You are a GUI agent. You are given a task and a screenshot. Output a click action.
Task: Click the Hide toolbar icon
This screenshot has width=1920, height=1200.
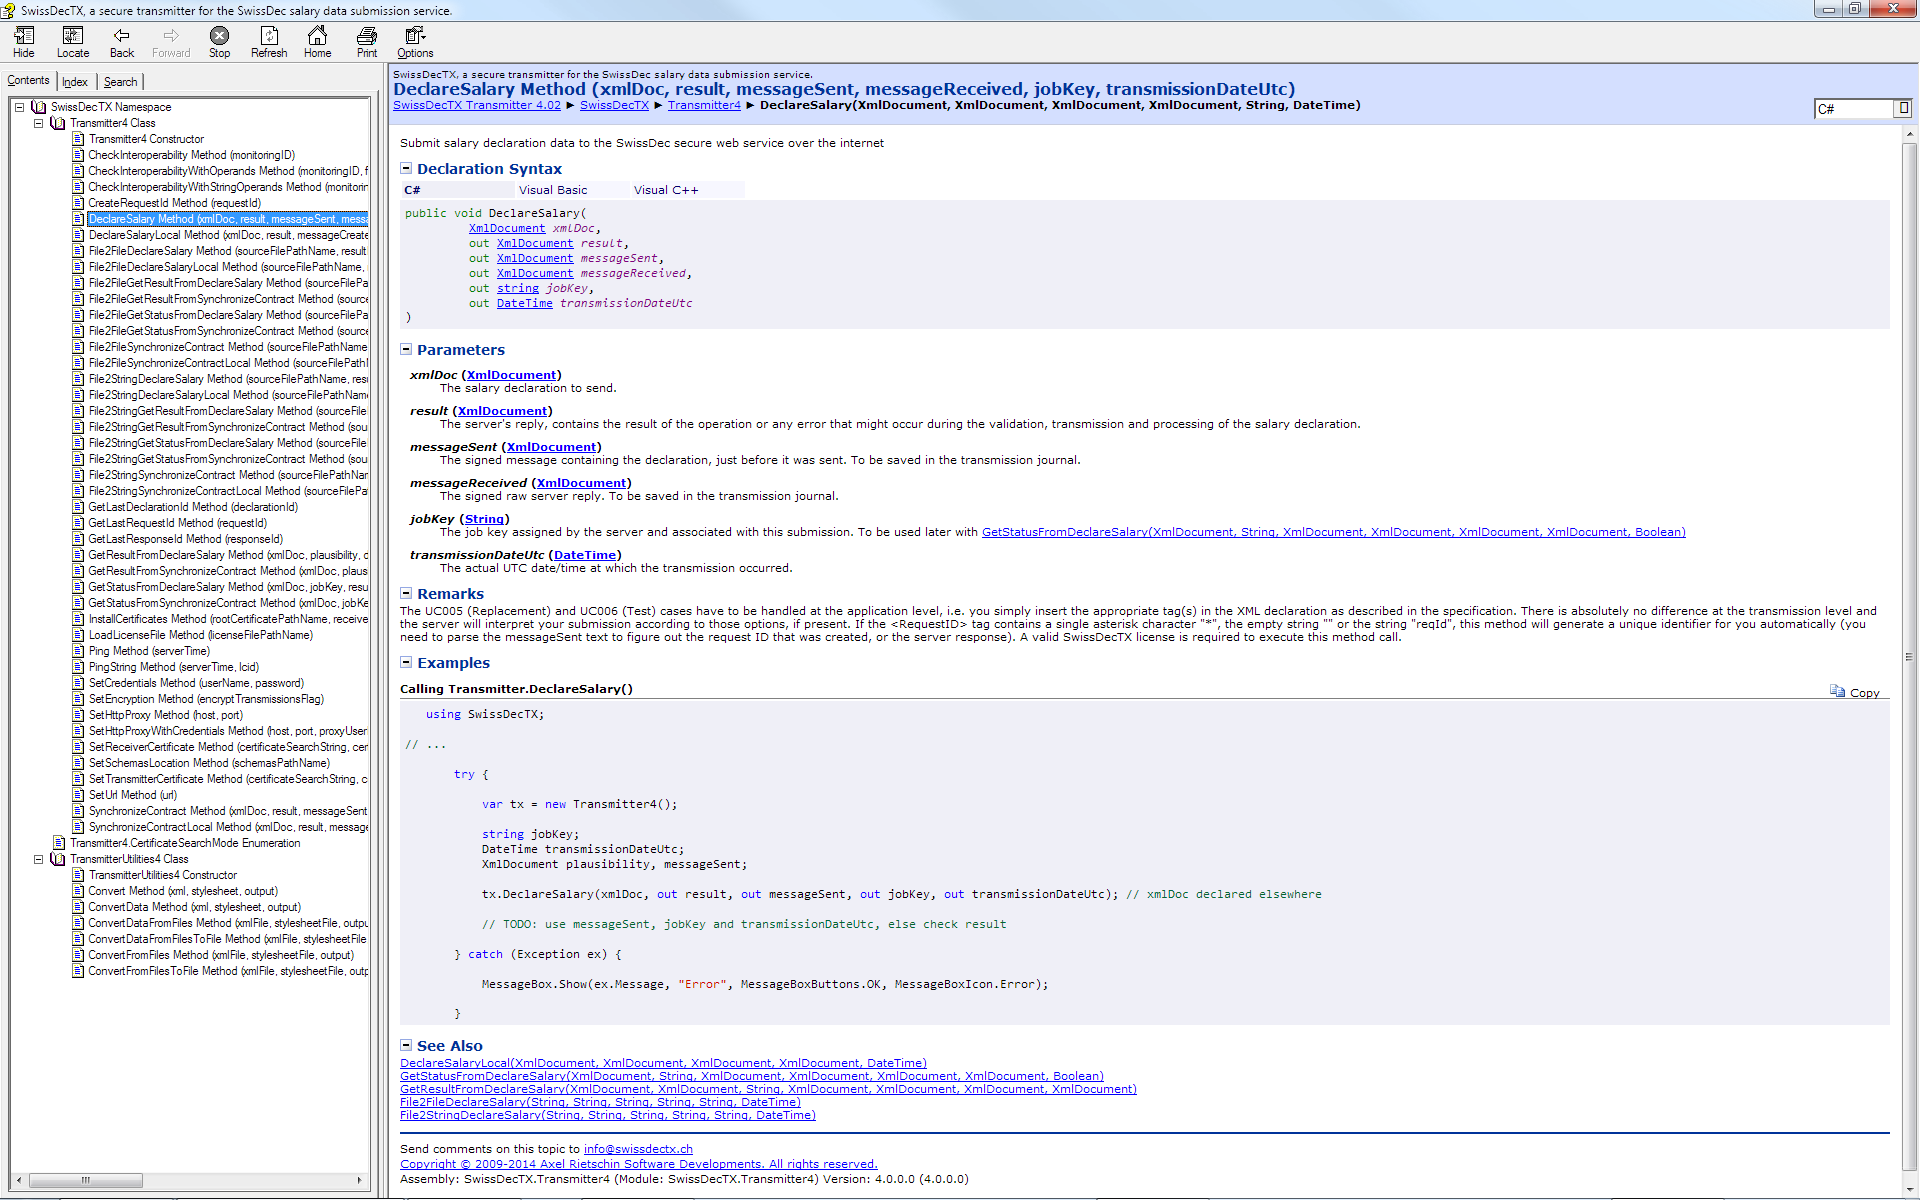24,37
